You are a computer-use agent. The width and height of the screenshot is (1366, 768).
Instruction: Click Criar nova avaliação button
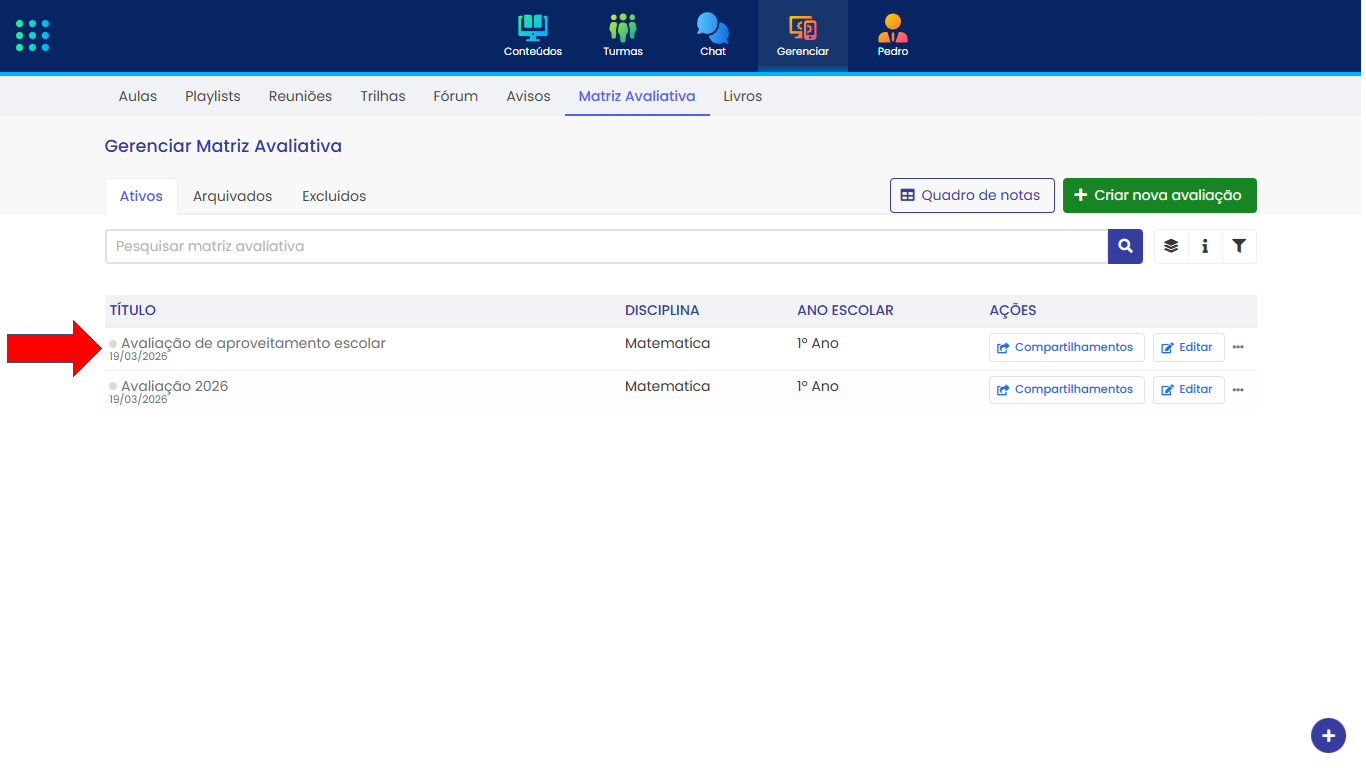(1160, 195)
